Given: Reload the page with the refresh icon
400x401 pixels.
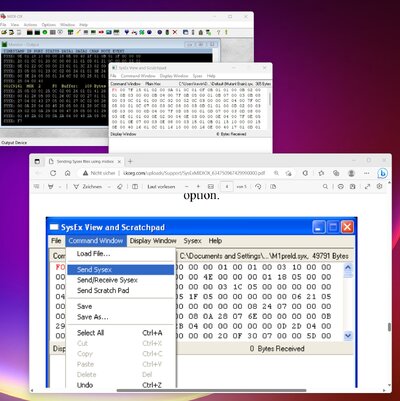Looking at the screenshot, I should [53, 173].
